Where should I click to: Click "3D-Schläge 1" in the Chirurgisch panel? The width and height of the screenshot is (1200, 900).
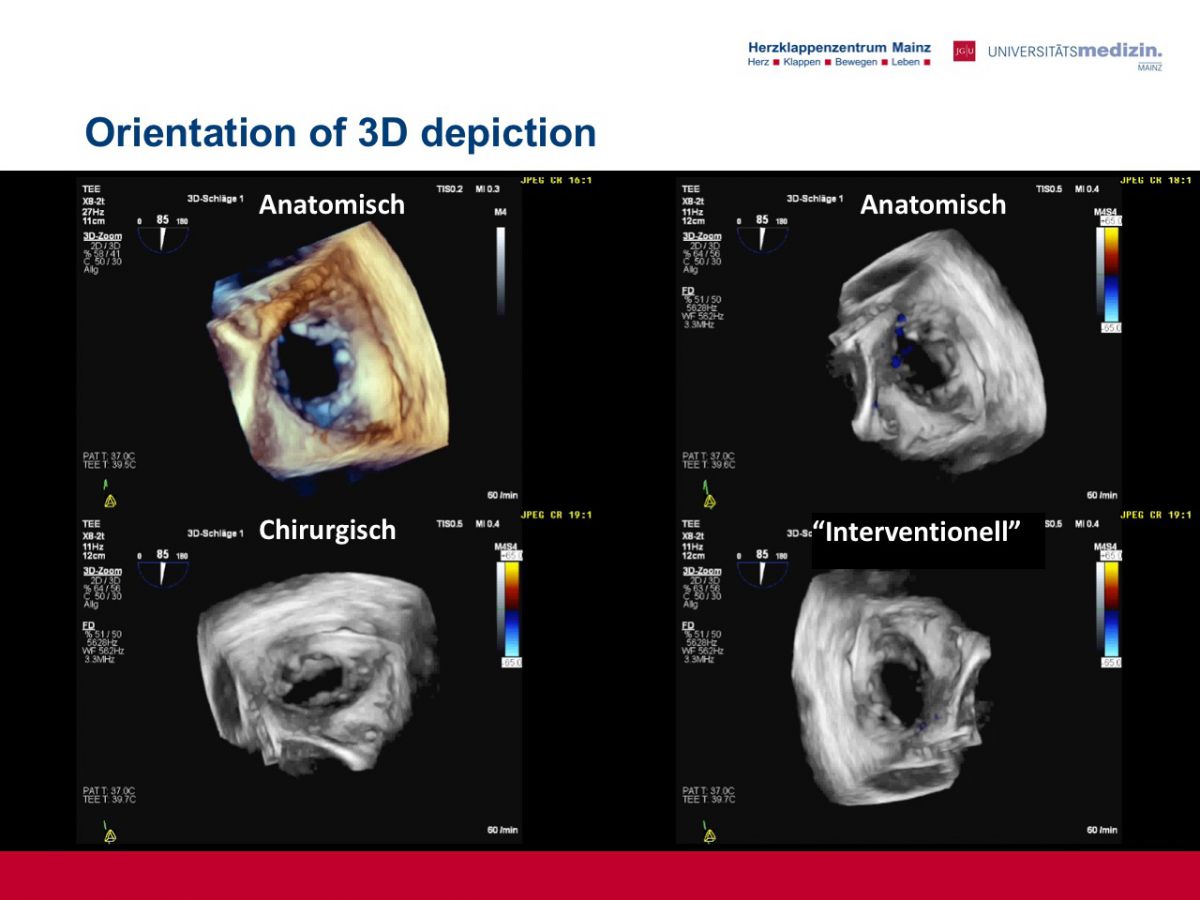(215, 533)
